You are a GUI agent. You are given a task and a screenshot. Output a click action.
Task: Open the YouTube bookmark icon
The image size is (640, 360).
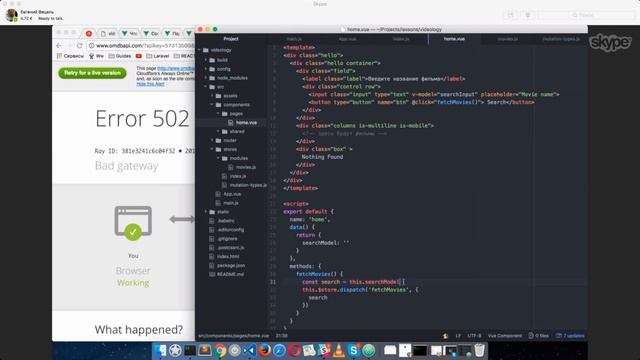(x=139, y=56)
